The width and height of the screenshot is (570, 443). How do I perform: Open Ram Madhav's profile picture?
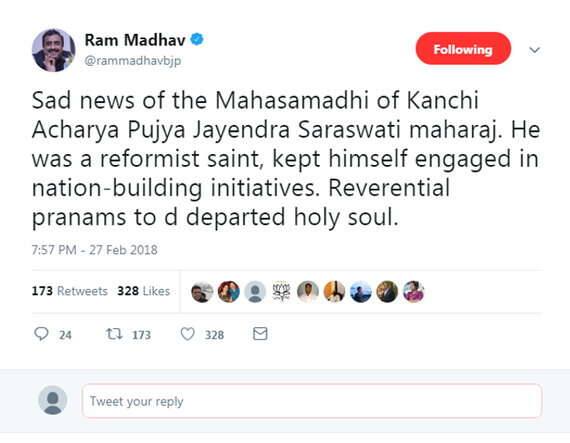click(53, 50)
